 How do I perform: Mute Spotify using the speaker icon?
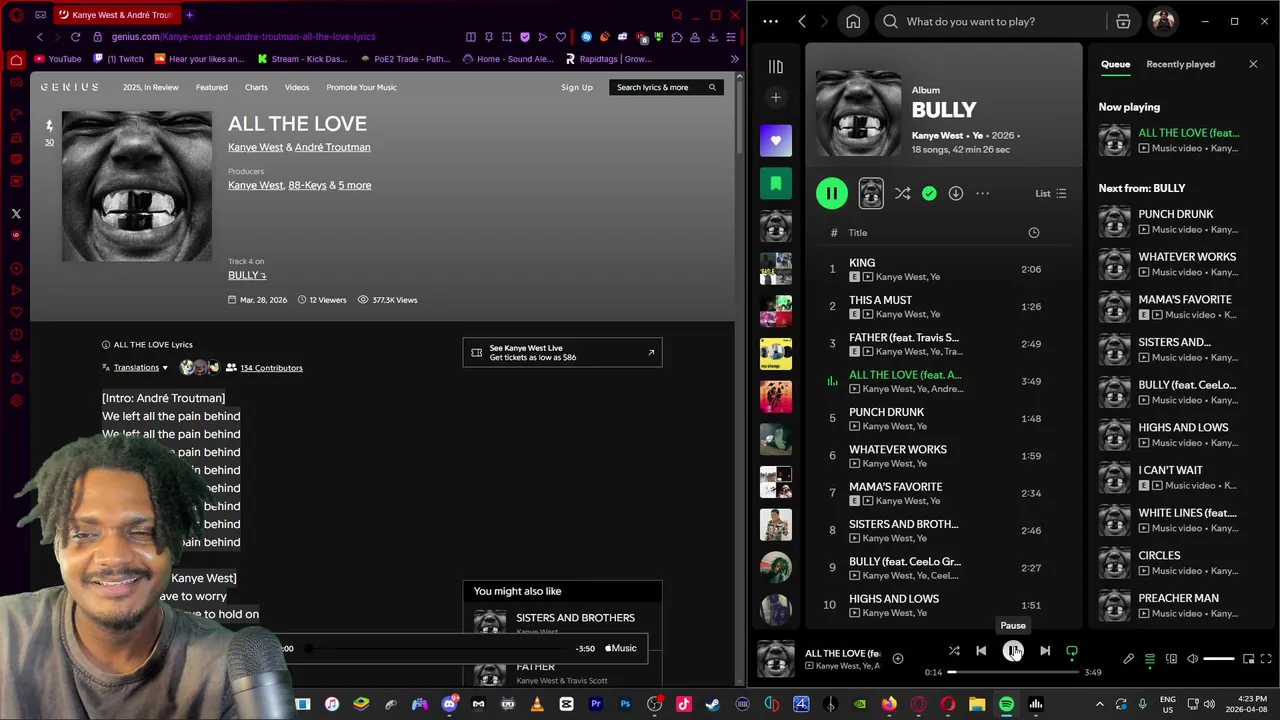pos(1192,659)
